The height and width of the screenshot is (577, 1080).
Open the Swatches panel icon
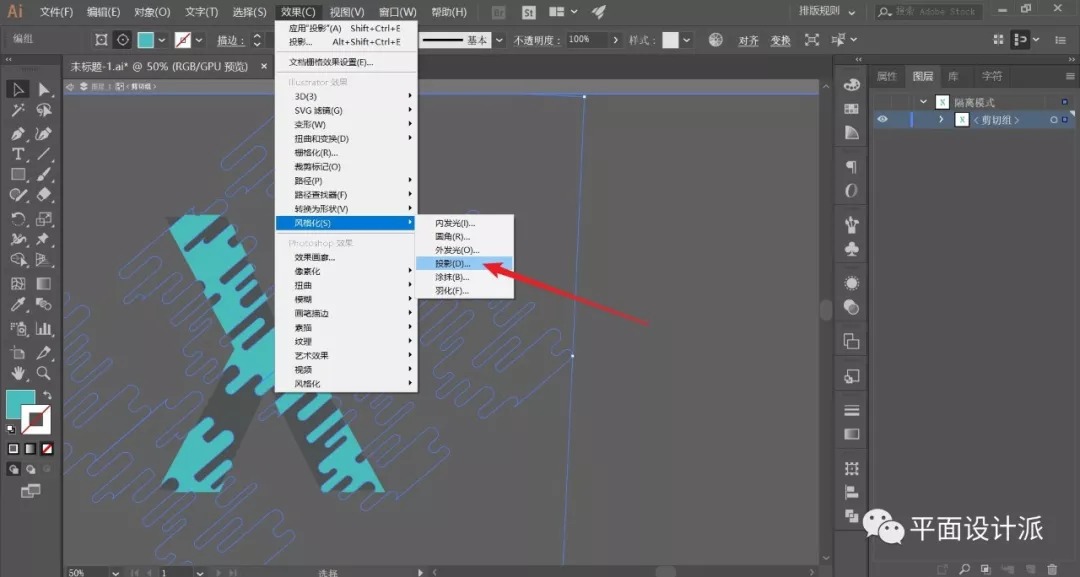(851, 109)
